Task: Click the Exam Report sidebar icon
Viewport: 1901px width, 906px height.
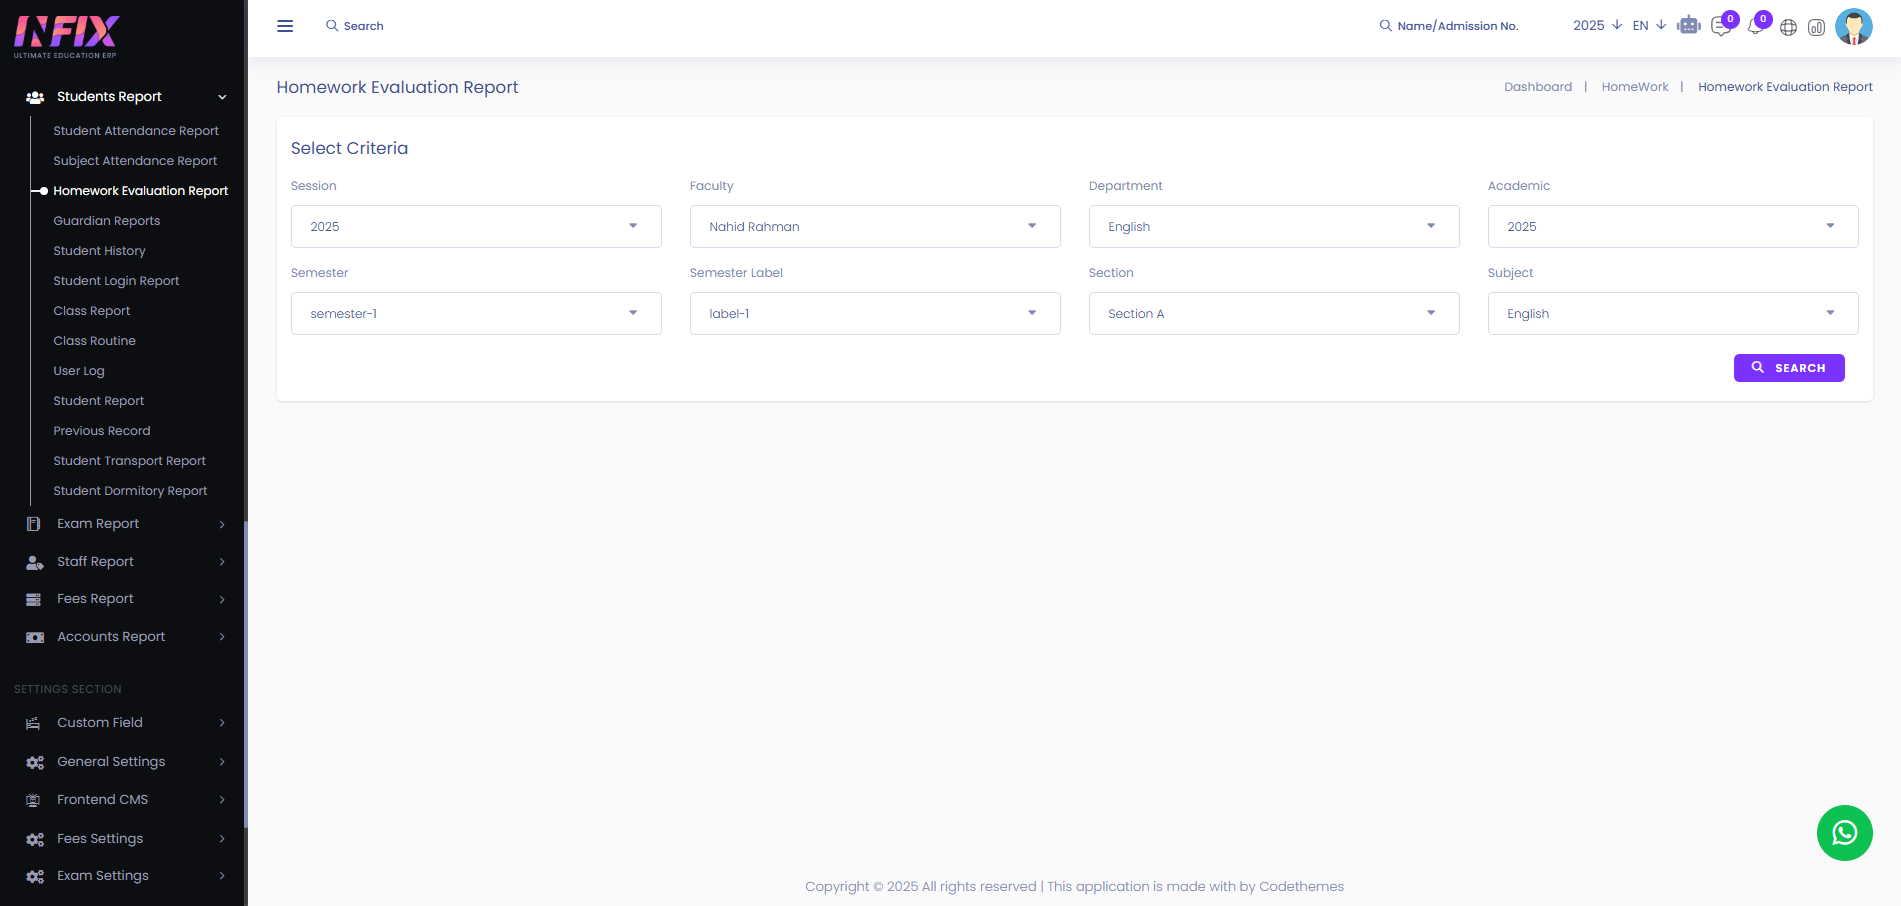Action: (x=34, y=524)
